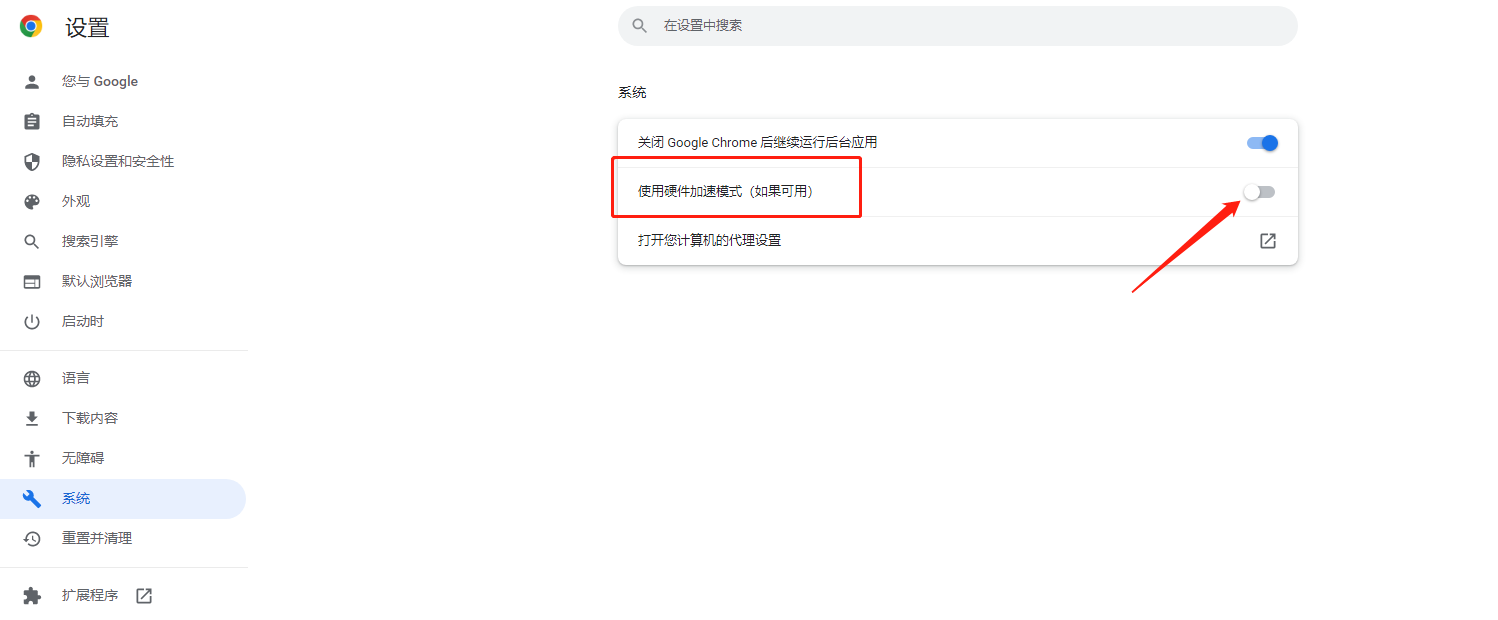Click the open-in-new icon for proxy settings

pos(1268,241)
